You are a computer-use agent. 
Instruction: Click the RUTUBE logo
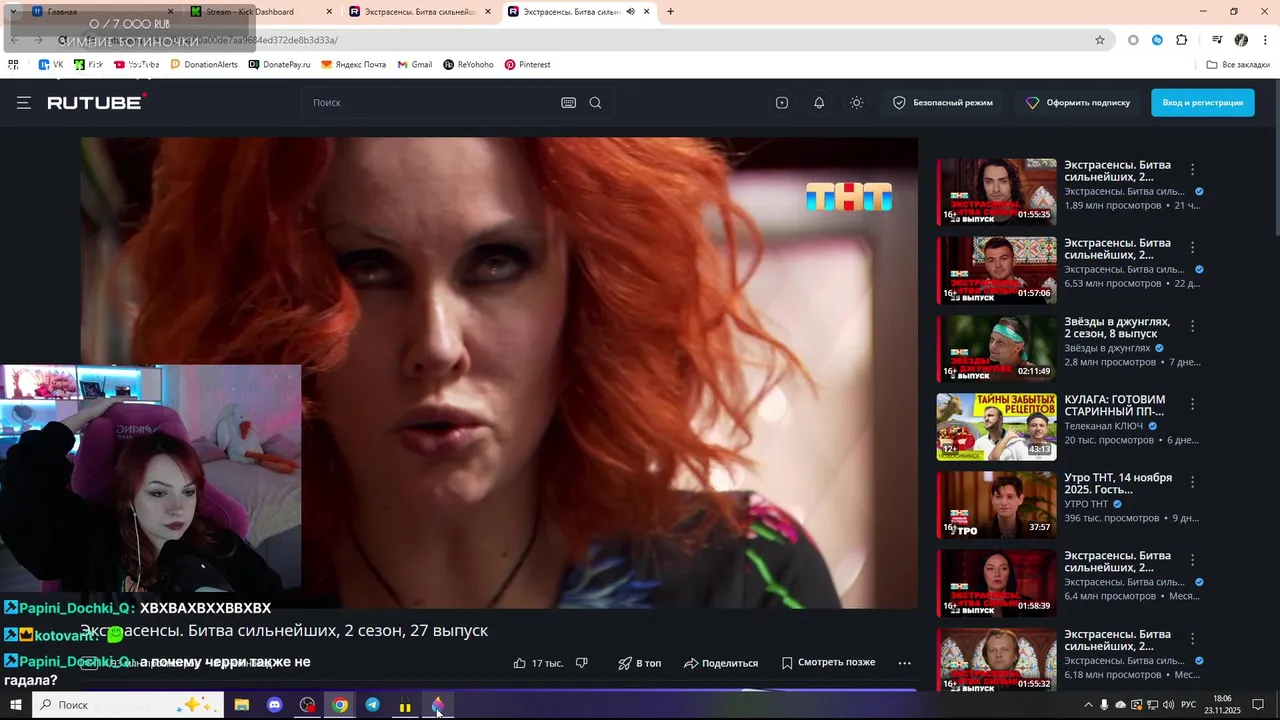(97, 102)
